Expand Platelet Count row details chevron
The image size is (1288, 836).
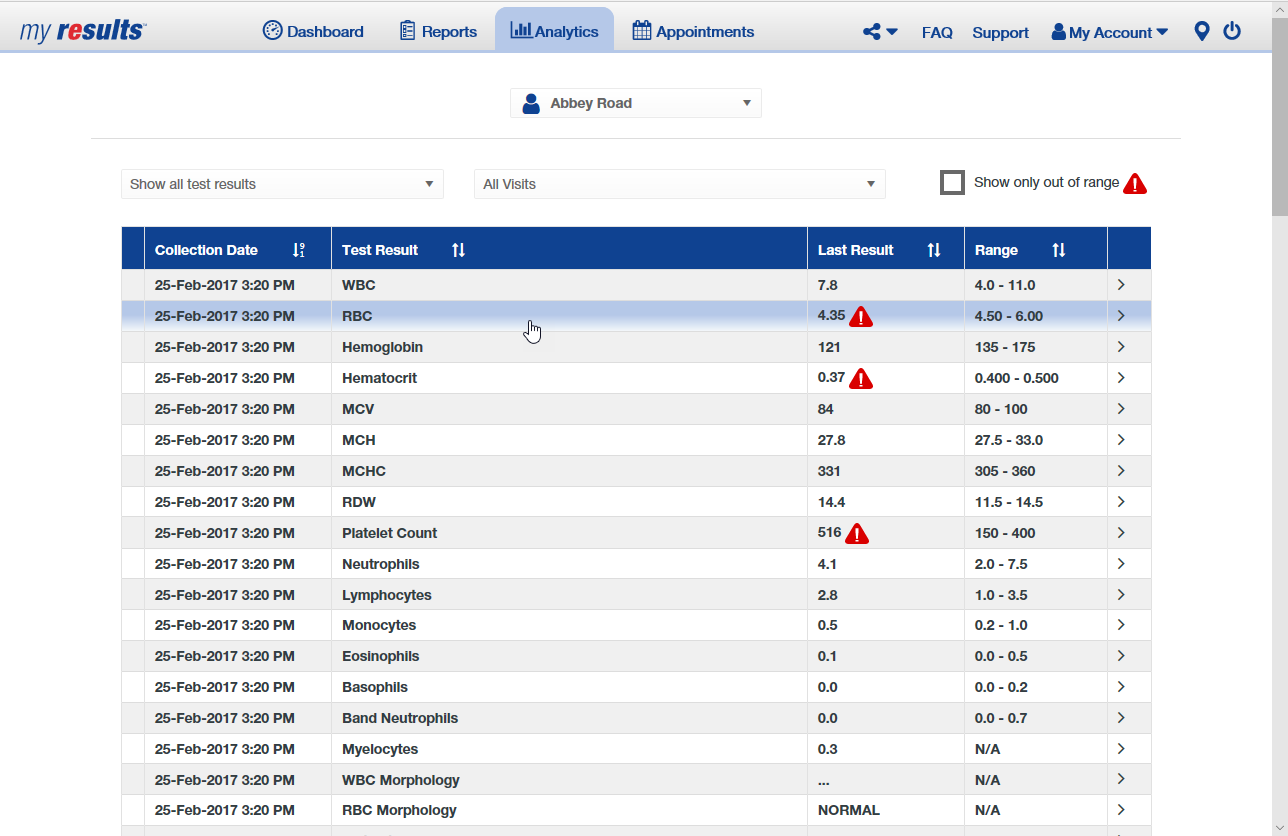click(1121, 533)
